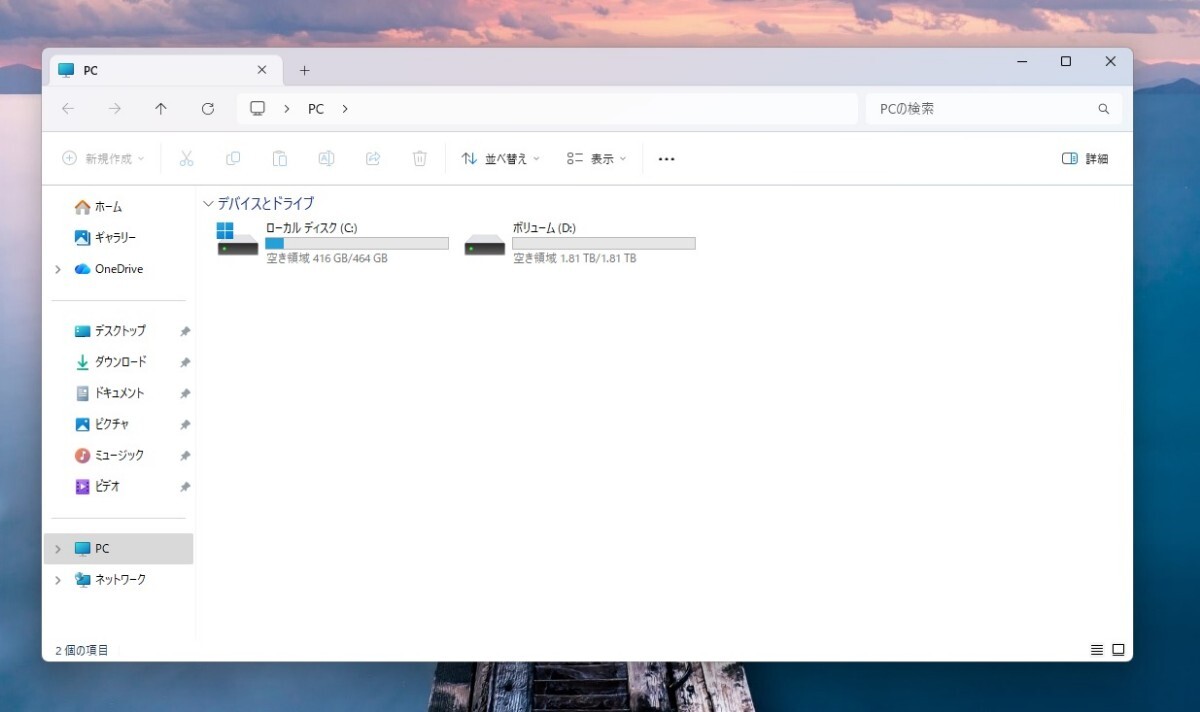
Task: Open the 表示 view options dropdown
Action: (595, 158)
